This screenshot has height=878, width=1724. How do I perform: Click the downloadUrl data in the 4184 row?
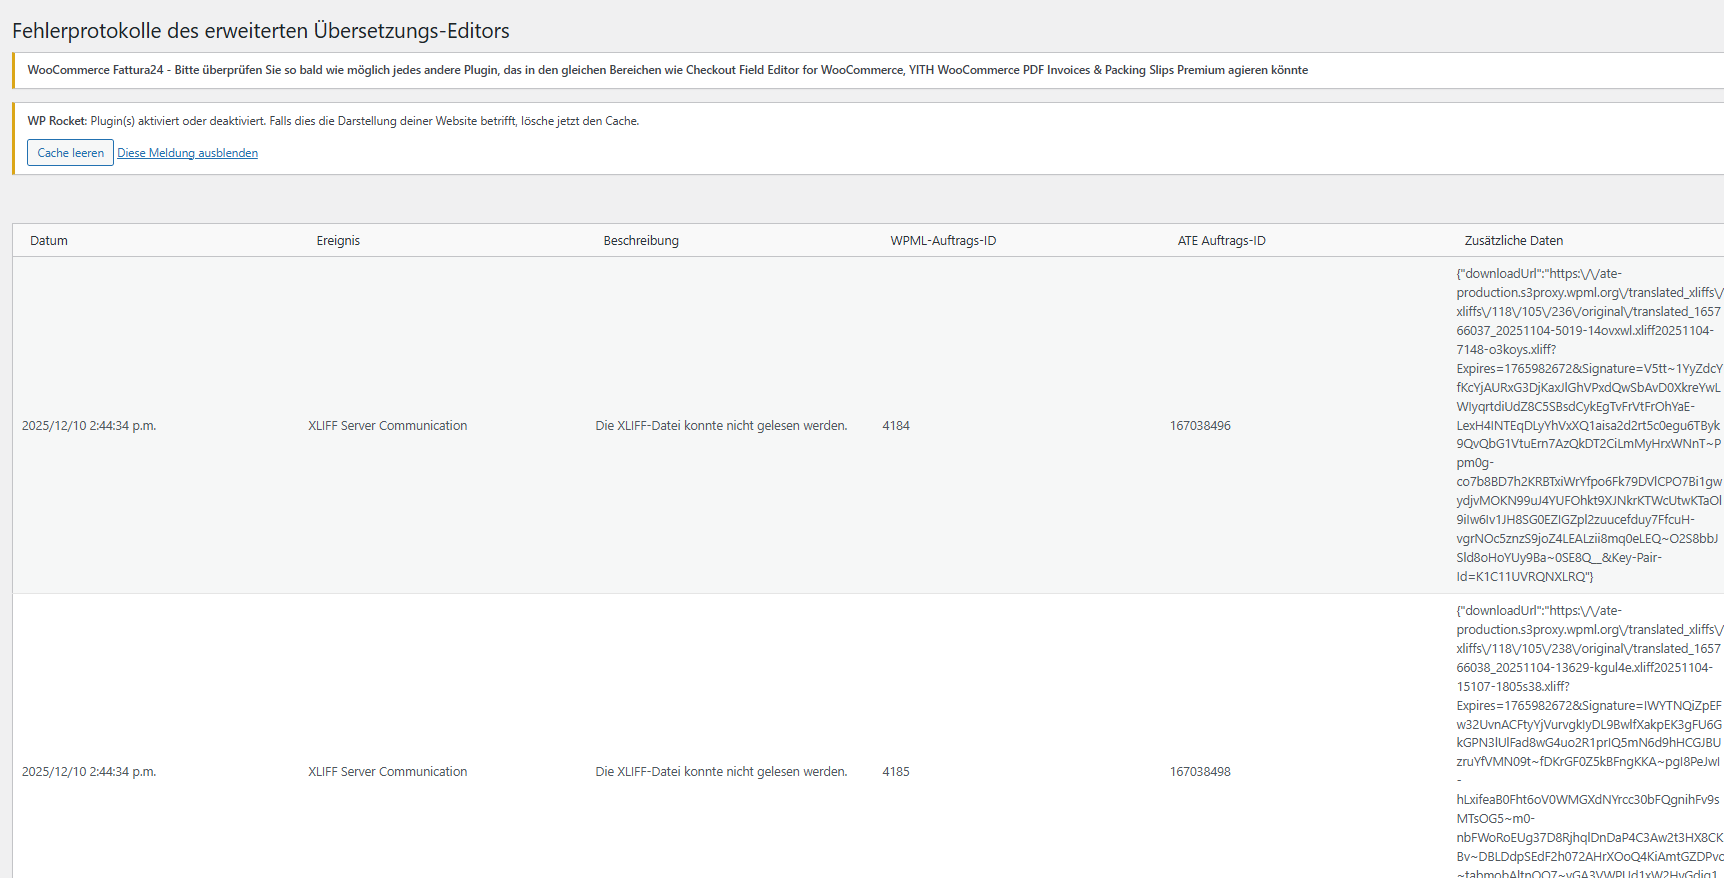coord(1588,425)
